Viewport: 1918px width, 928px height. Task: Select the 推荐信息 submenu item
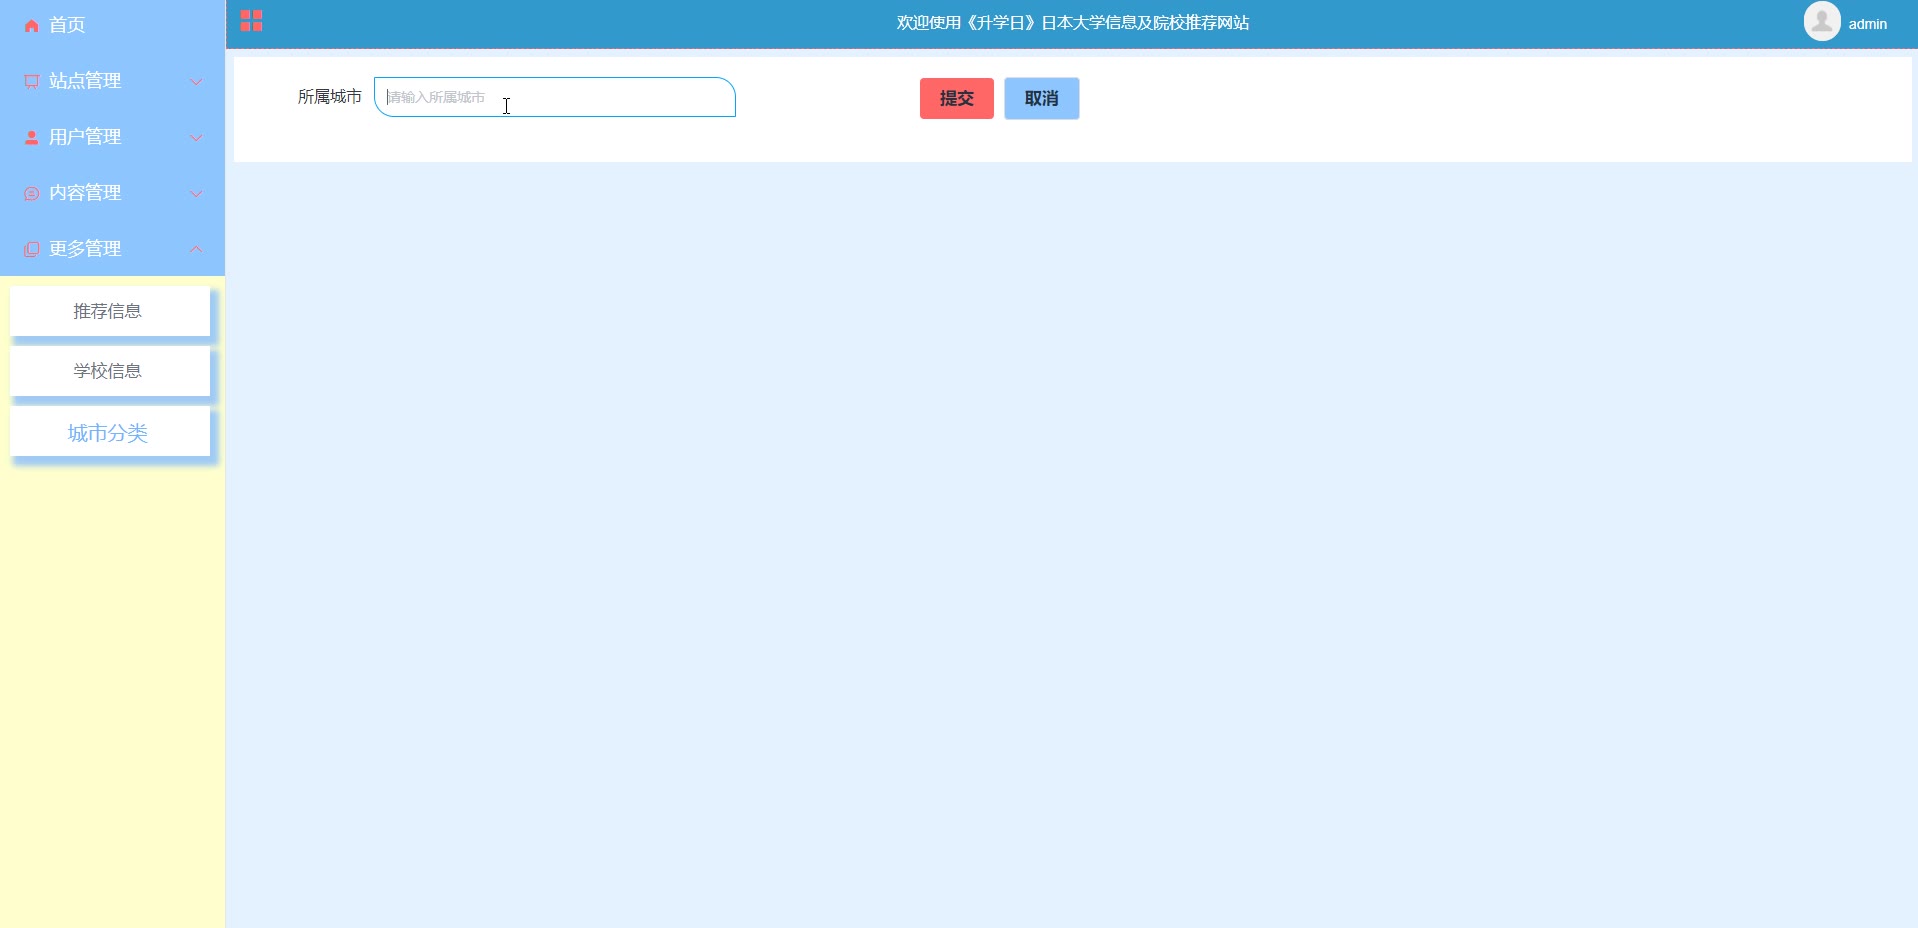tap(110, 311)
